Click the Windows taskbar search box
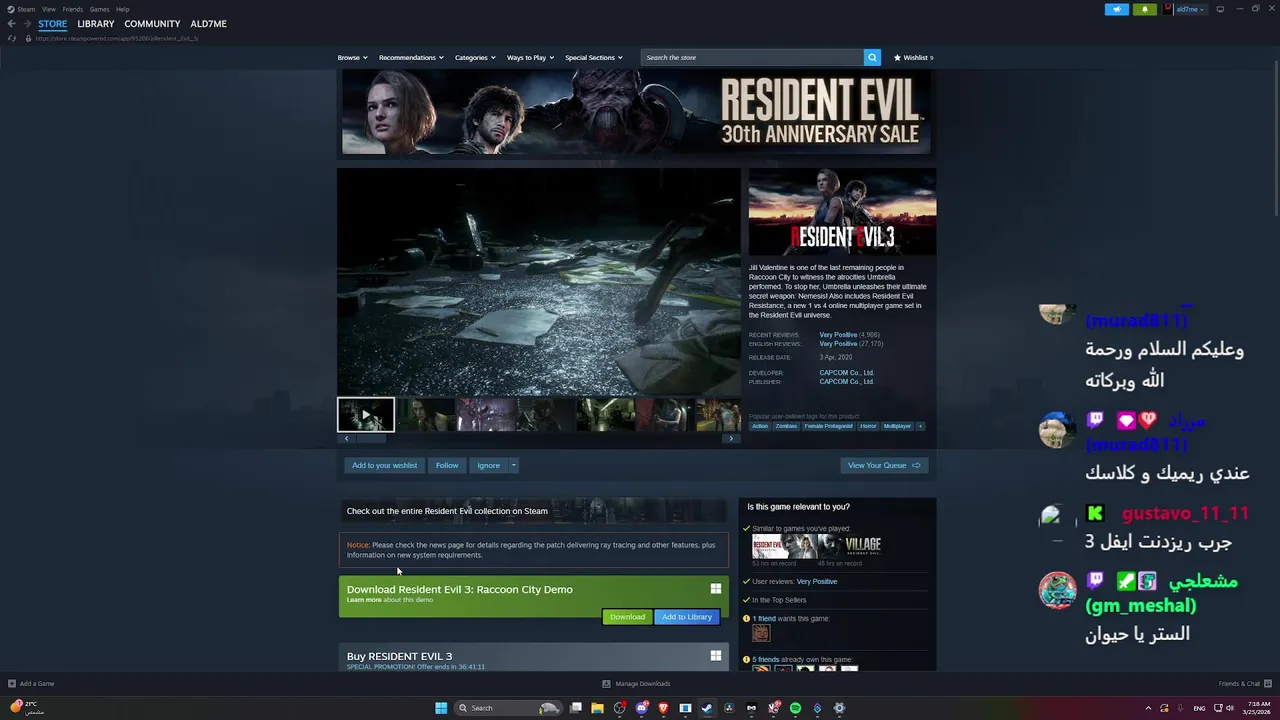This screenshot has width=1280, height=720. [x=506, y=708]
